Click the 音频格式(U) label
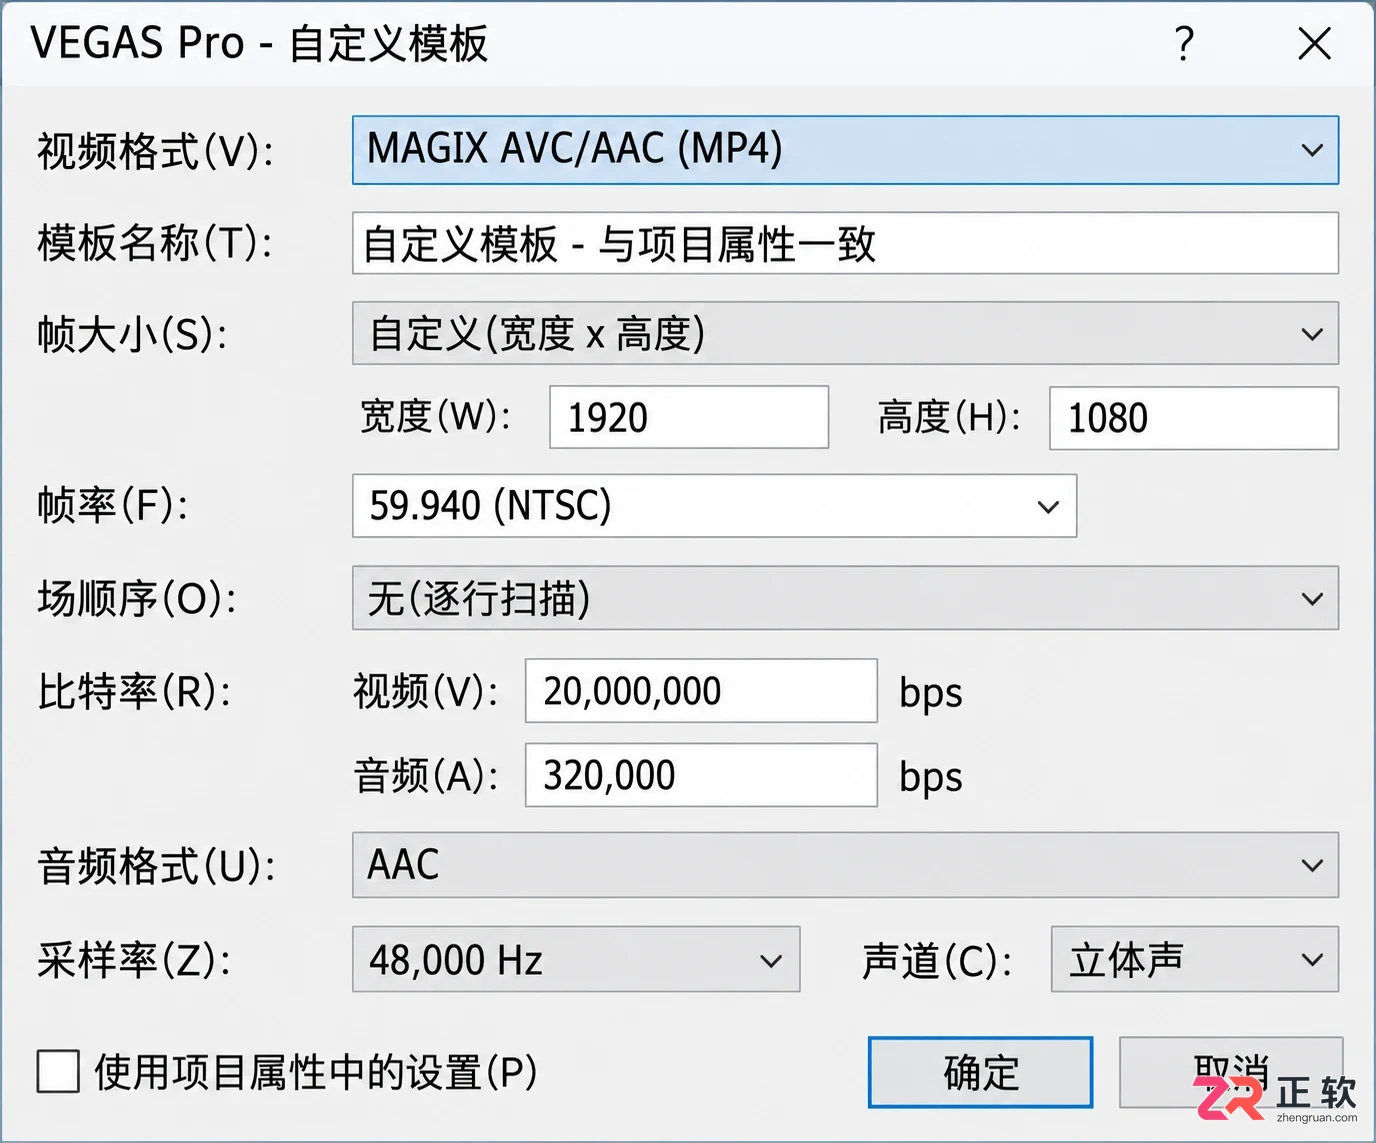Screen dimensions: 1376x1143 tap(156, 866)
